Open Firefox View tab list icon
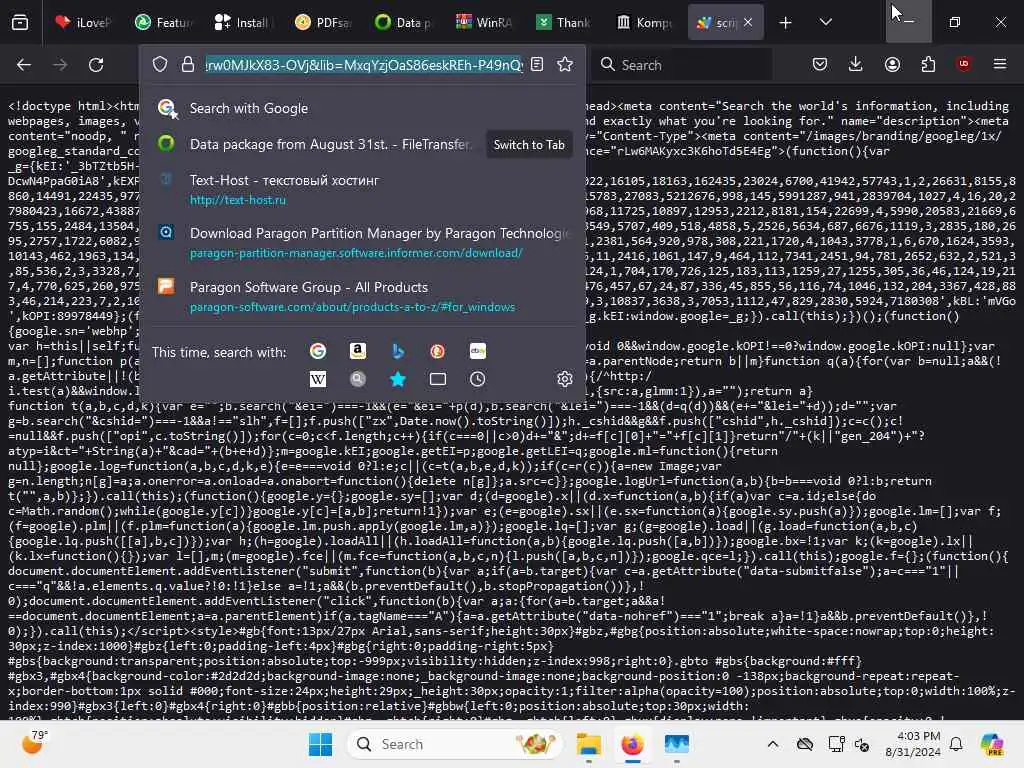Screen dimensions: 1024x768 click(x=20, y=22)
